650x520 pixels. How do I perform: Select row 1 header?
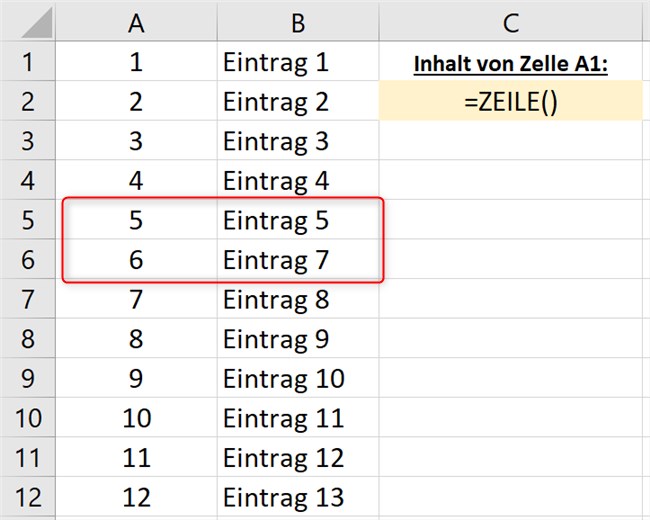point(27,61)
